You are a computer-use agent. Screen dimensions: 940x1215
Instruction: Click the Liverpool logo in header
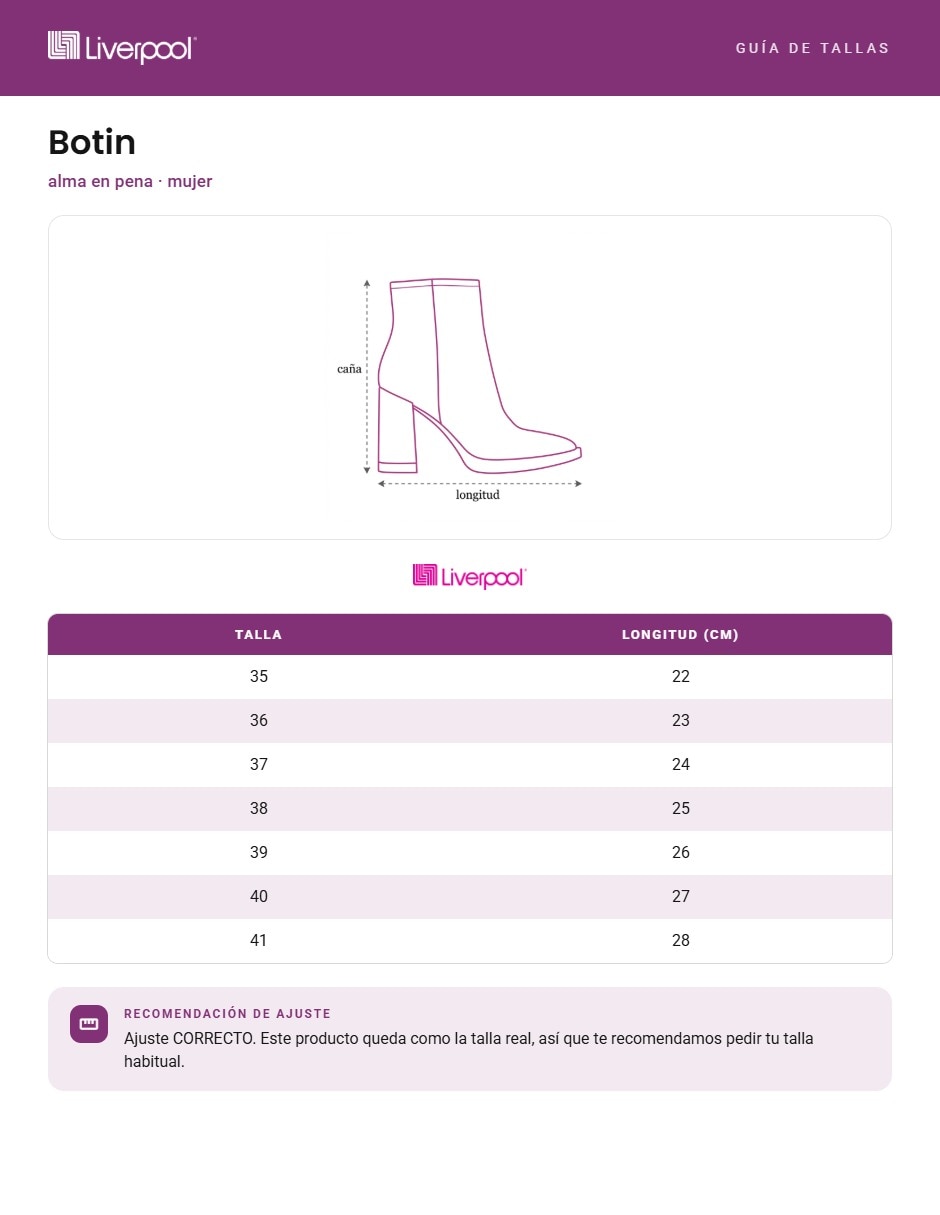point(122,47)
